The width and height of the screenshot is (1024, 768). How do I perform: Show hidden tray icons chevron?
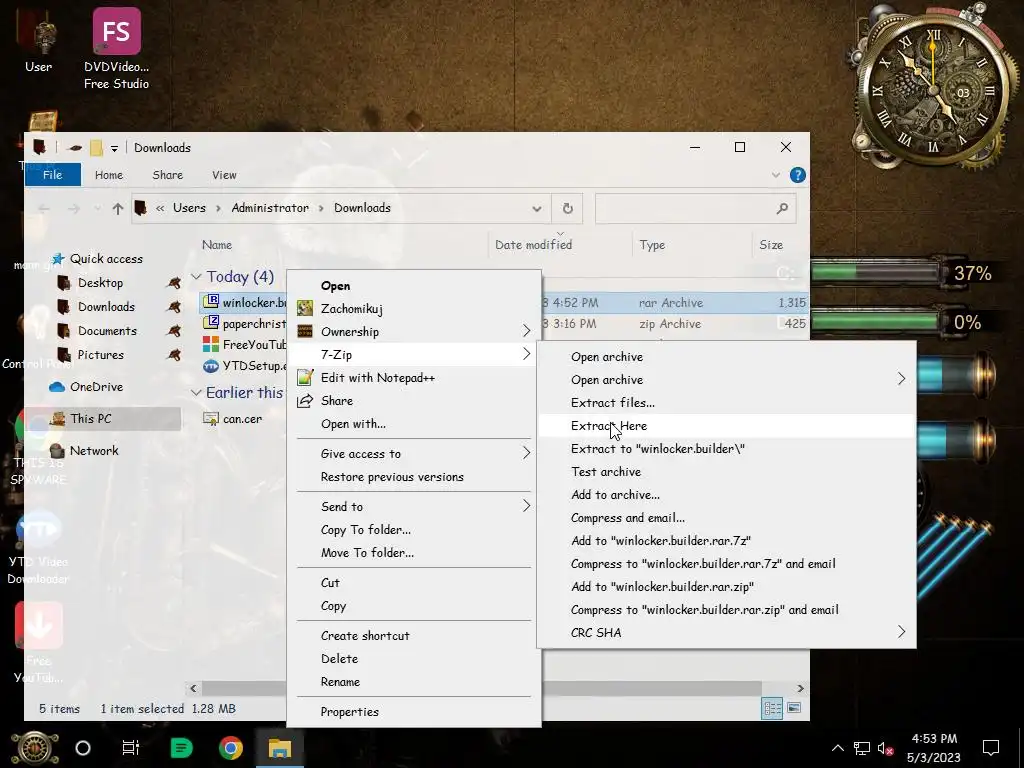pos(837,748)
